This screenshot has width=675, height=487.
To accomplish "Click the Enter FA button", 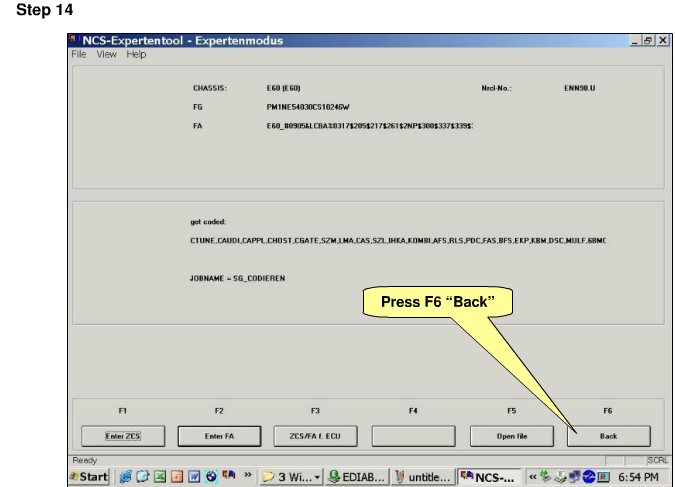I will 219,436.
